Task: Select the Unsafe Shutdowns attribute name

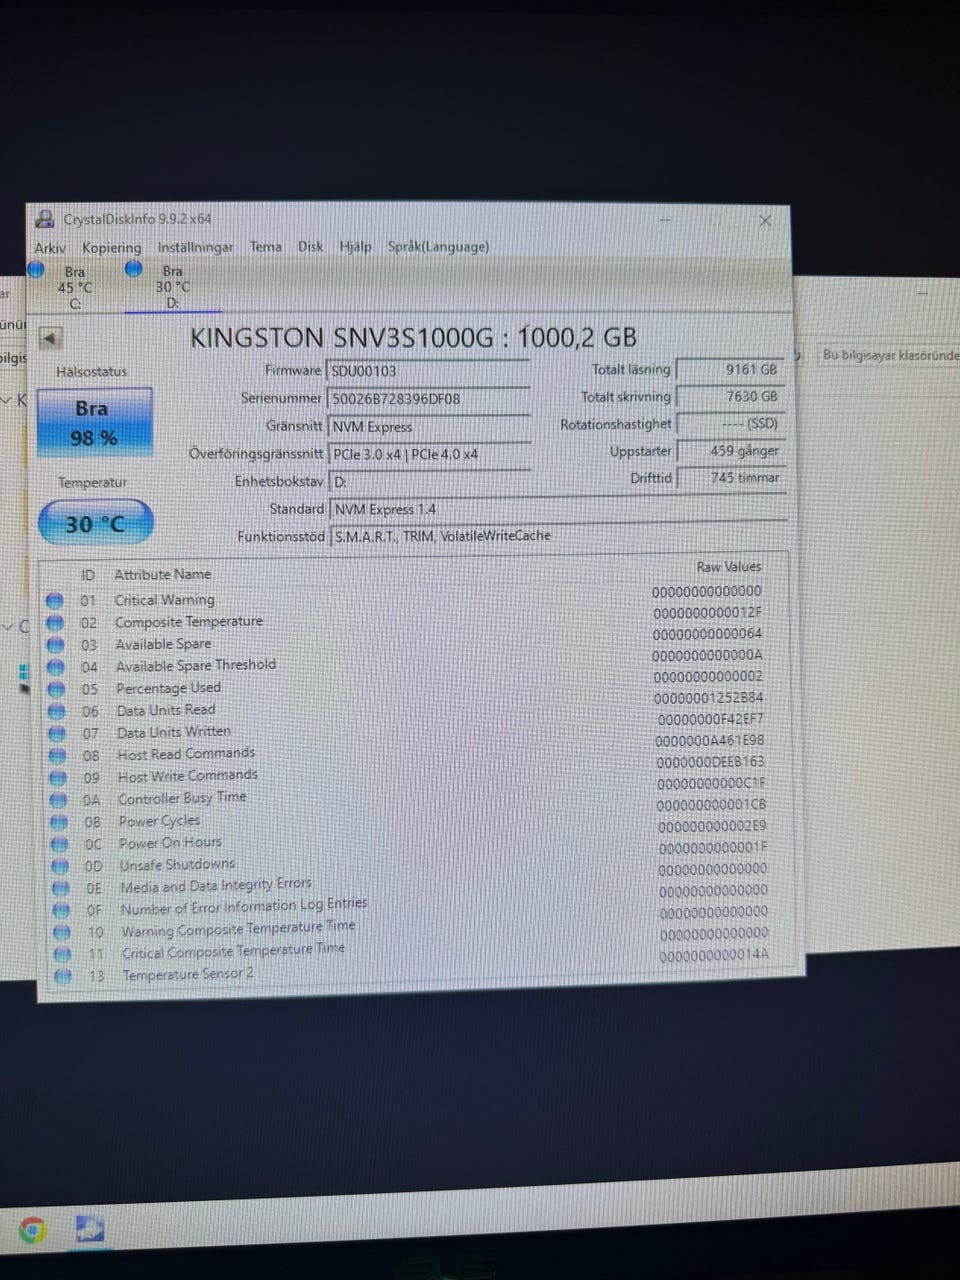Action: pos(177,865)
